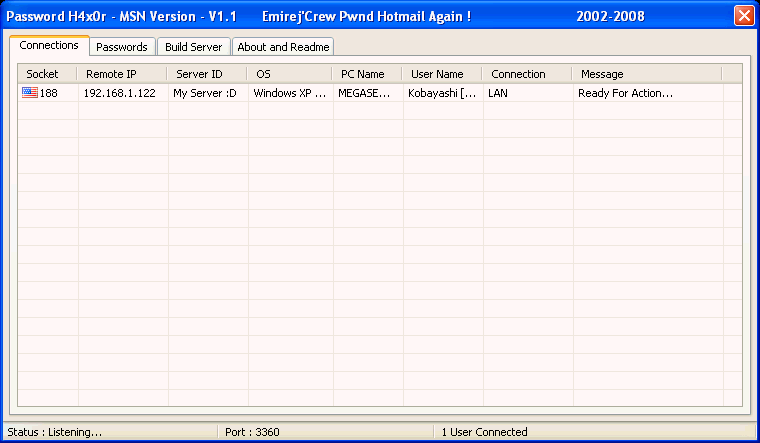Select the row with IP 192.168.1.122
Image resolution: width=760 pixels, height=443 pixels.
click(x=119, y=93)
